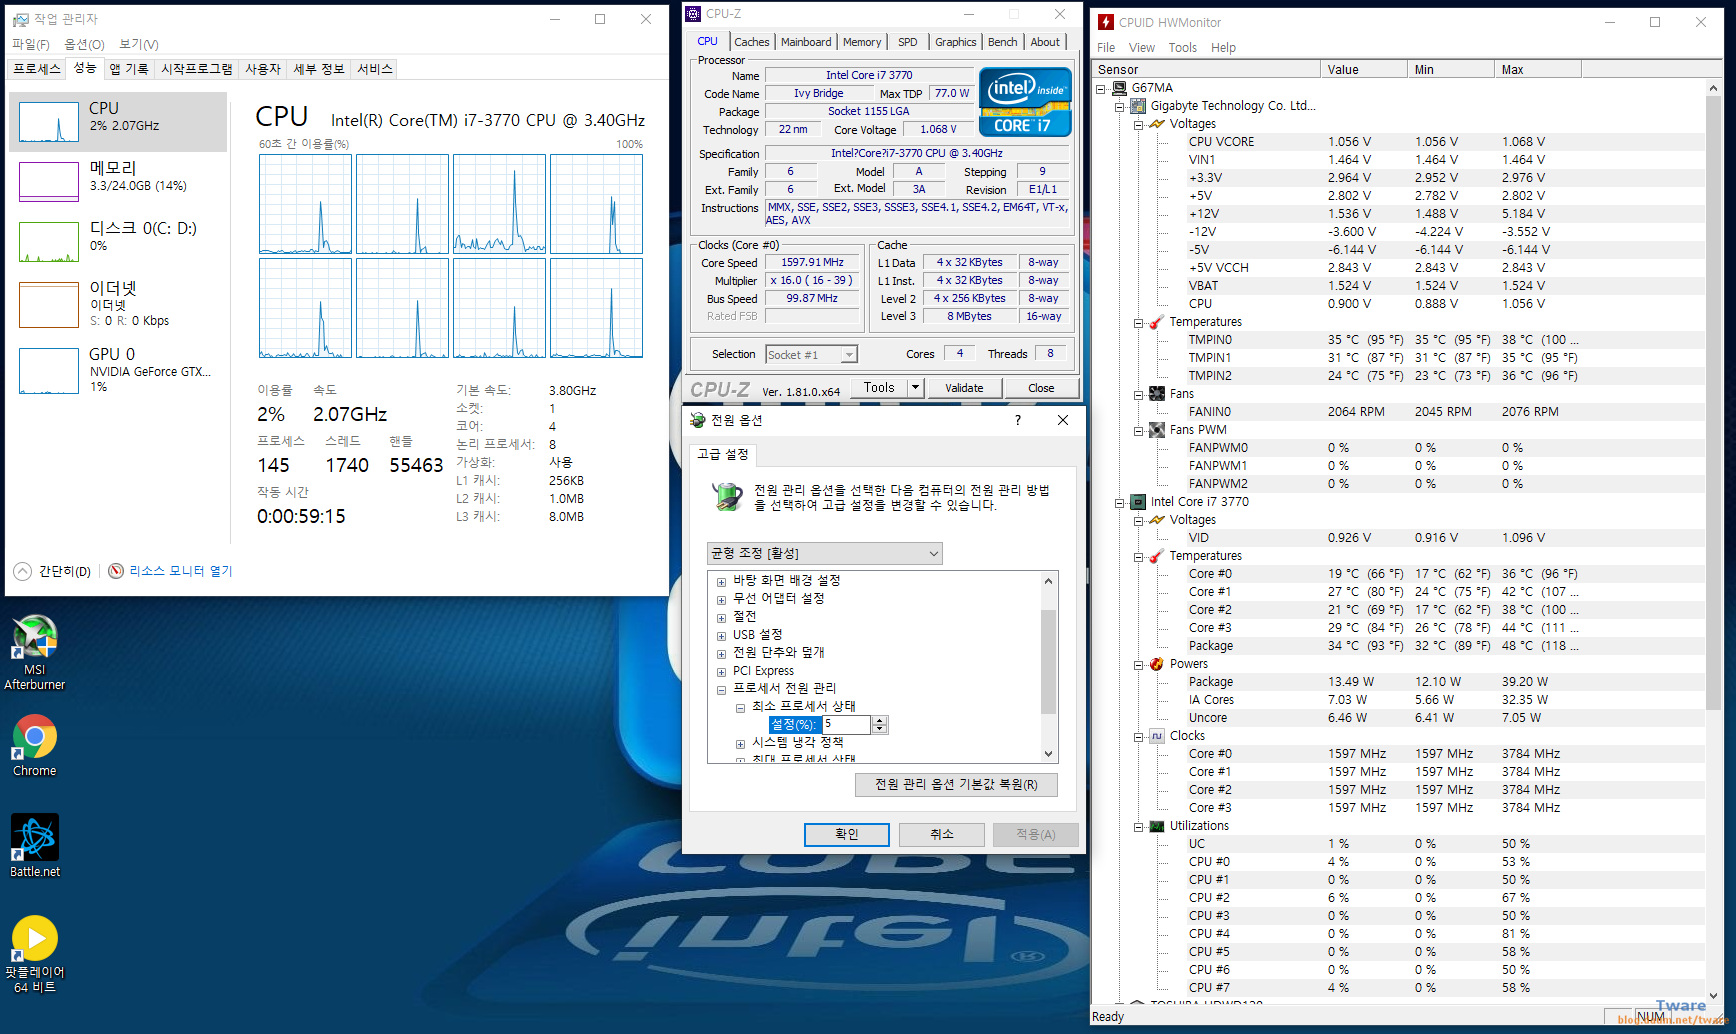Click the Gigabyte motherboard icon in HWMonitor
The width and height of the screenshot is (1736, 1034).
pyautogui.click(x=1138, y=106)
